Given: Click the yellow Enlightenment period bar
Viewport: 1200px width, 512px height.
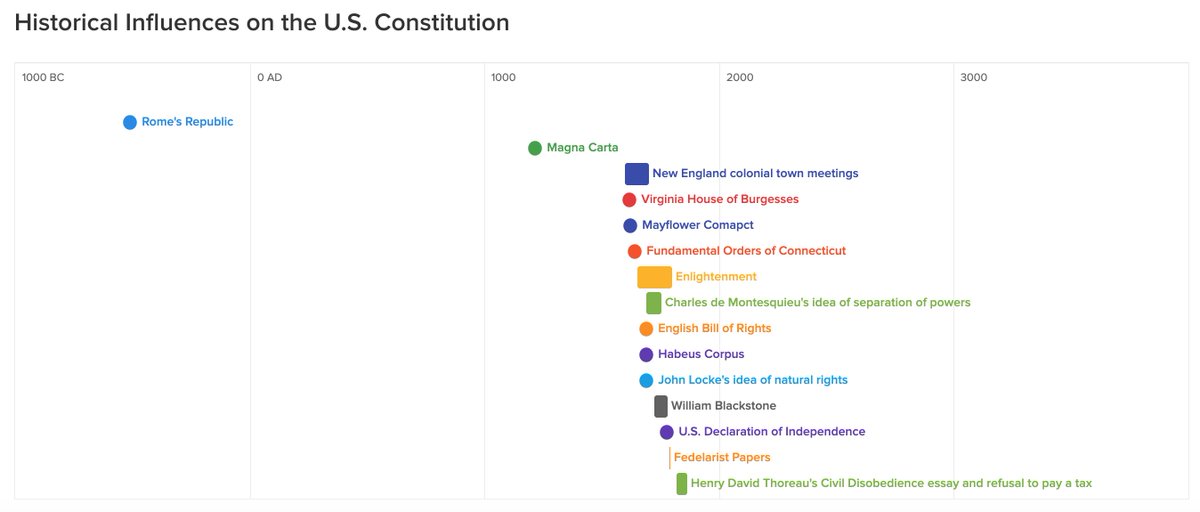Looking at the screenshot, I should tap(654, 277).
